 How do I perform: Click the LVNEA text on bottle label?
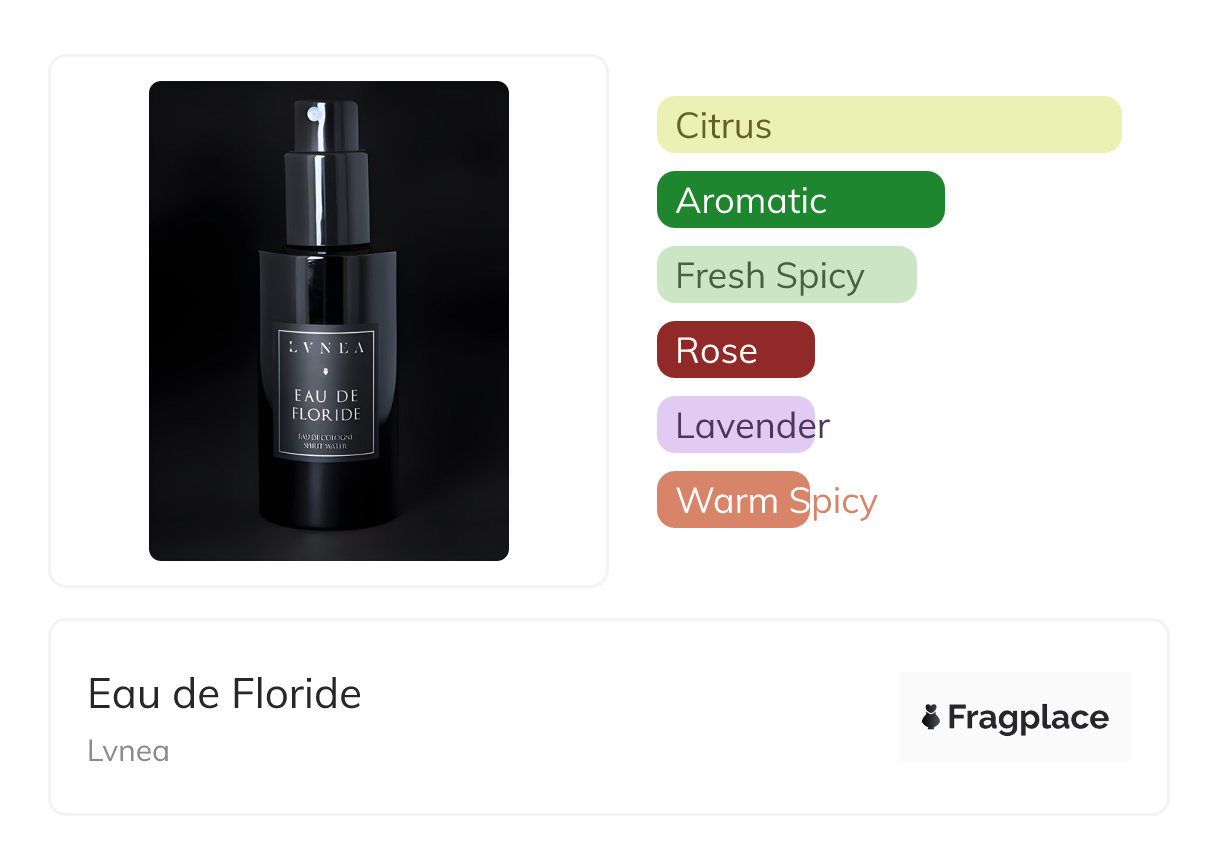click(327, 348)
